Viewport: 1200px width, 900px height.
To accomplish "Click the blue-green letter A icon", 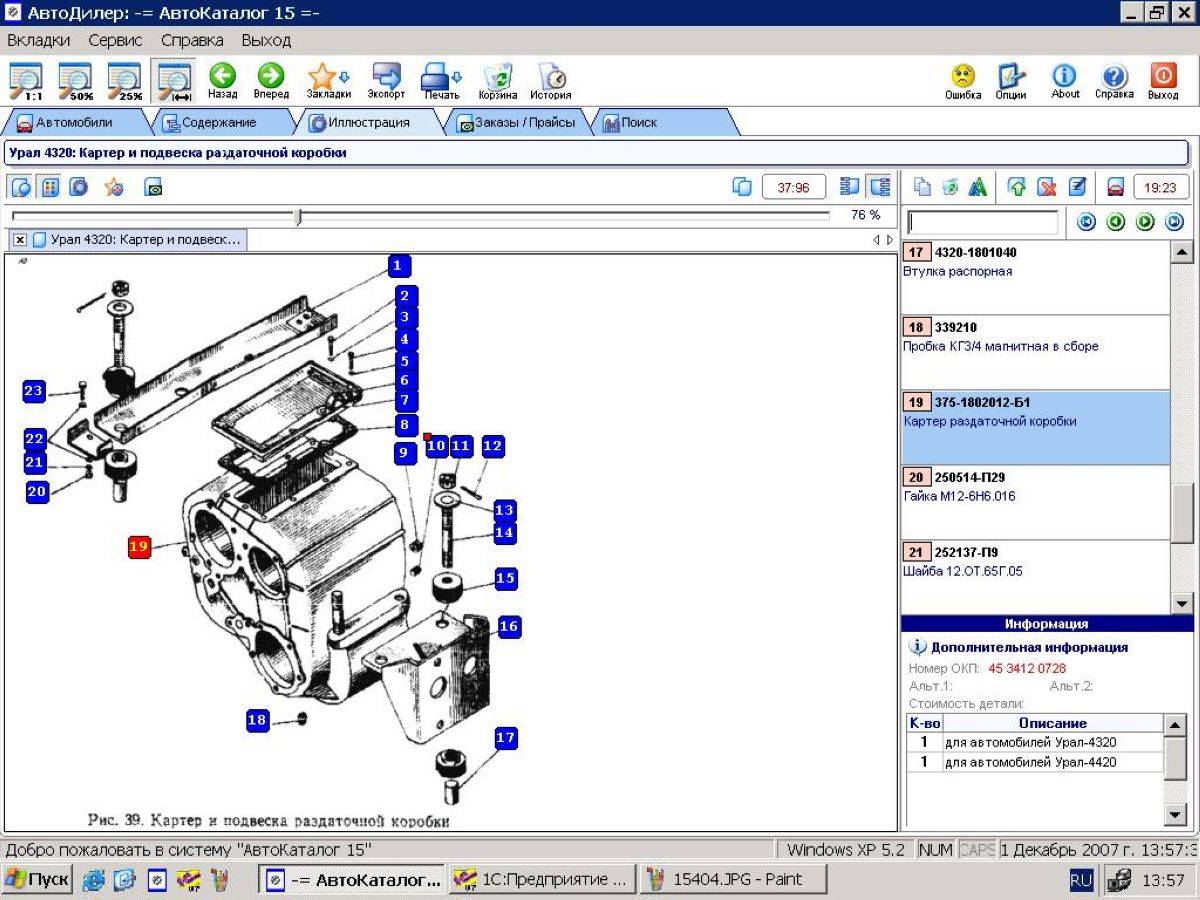I will (978, 187).
